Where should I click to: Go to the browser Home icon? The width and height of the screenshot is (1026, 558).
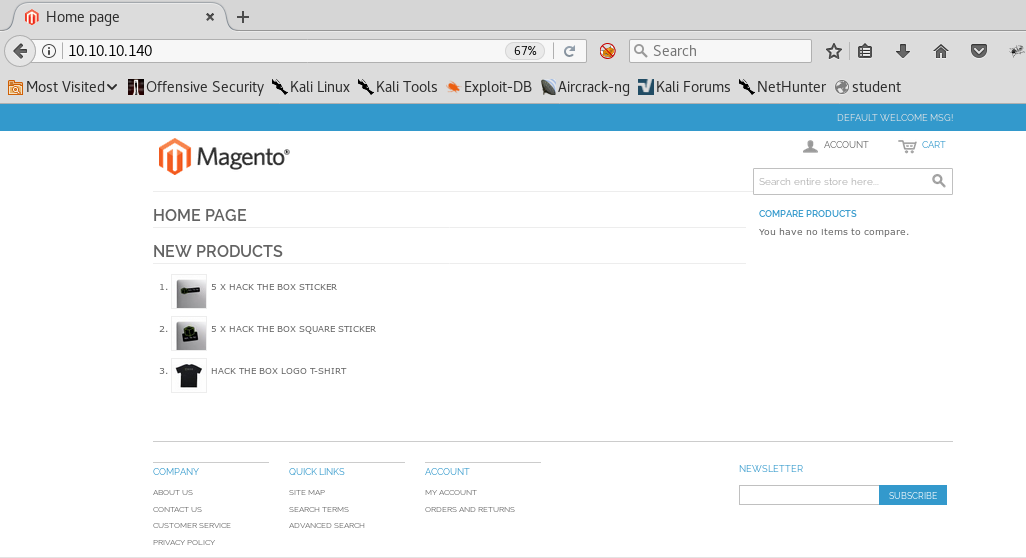point(940,51)
